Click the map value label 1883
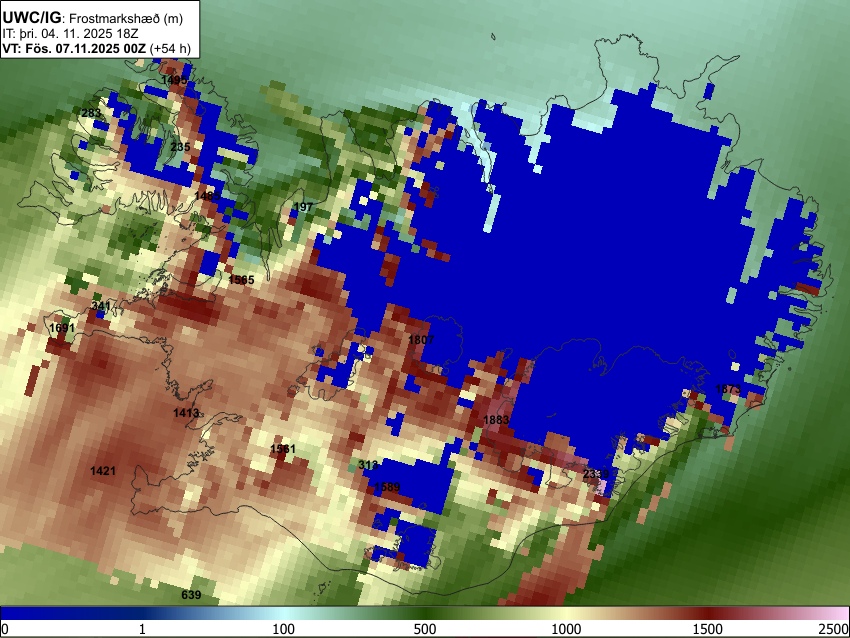 pyautogui.click(x=496, y=420)
